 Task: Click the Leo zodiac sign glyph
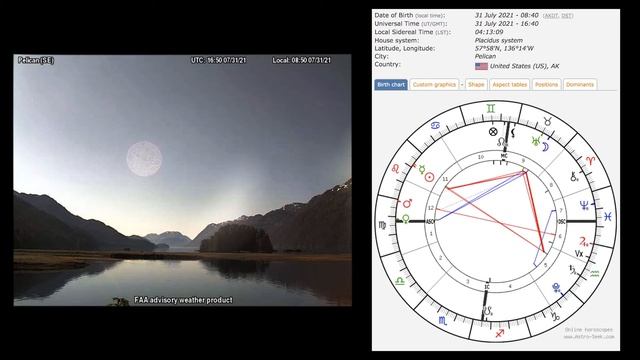(396, 168)
